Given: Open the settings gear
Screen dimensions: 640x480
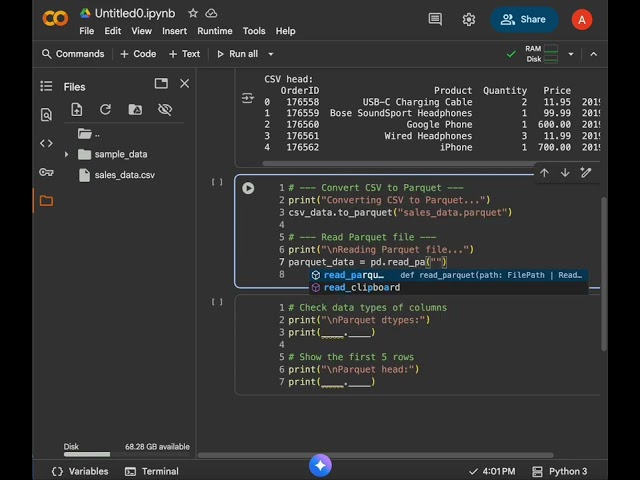Looking at the screenshot, I should pyautogui.click(x=469, y=19).
